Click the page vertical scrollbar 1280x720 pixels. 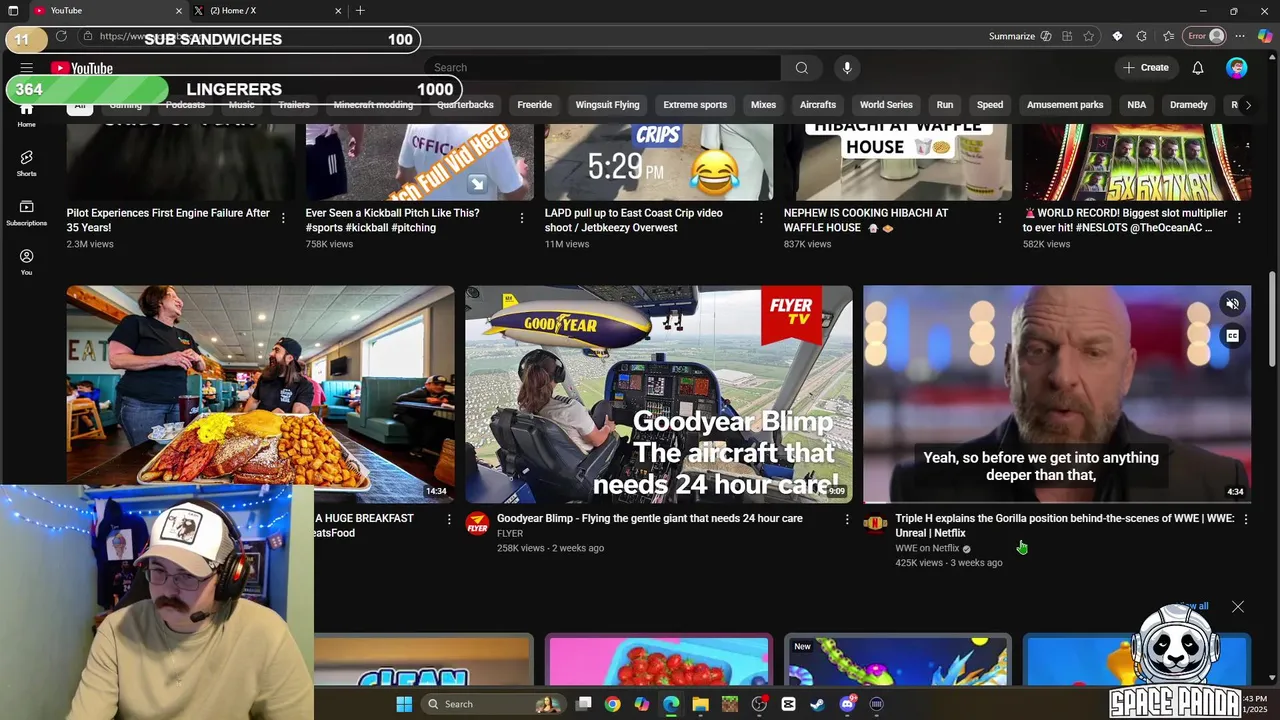1272,318
